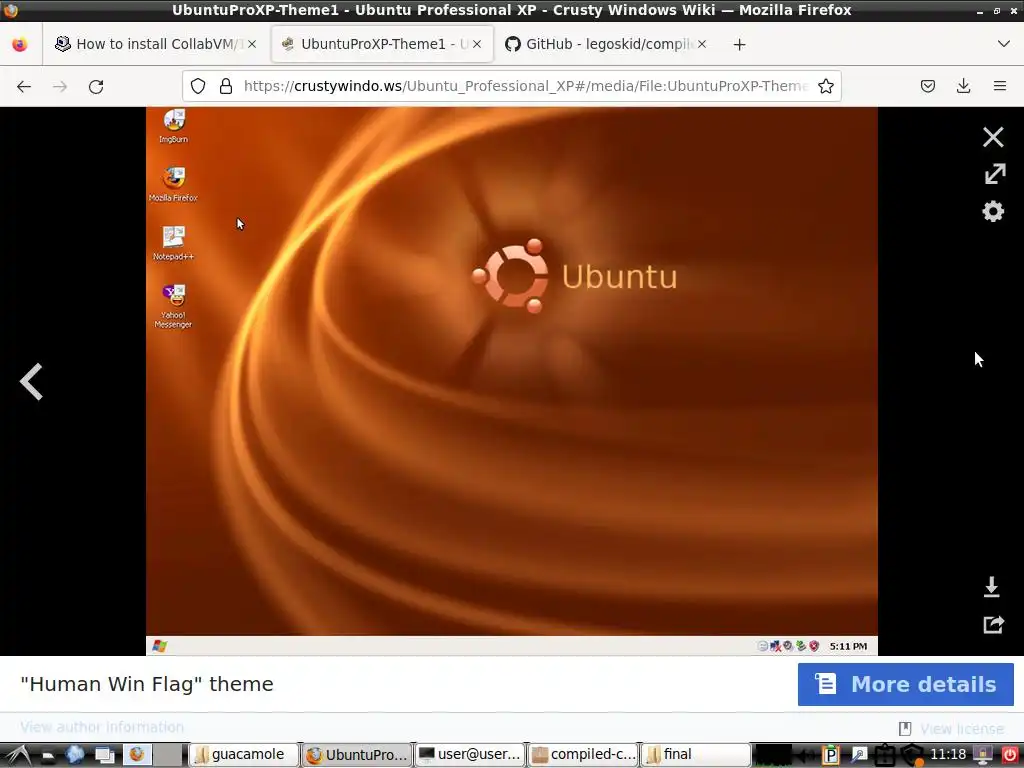
Task: Open media viewer options gear icon
Action: pos(993,211)
